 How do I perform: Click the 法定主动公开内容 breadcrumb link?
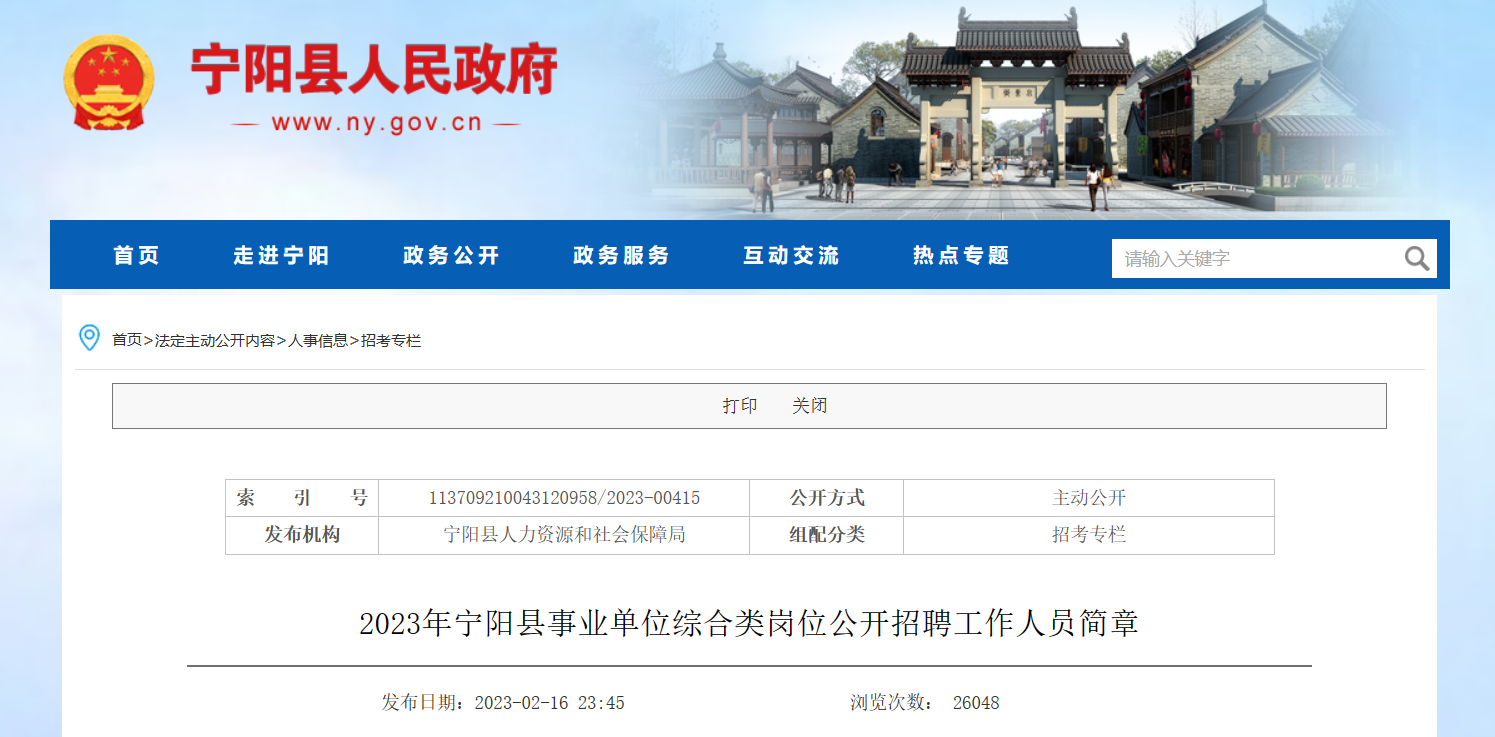click(214, 341)
